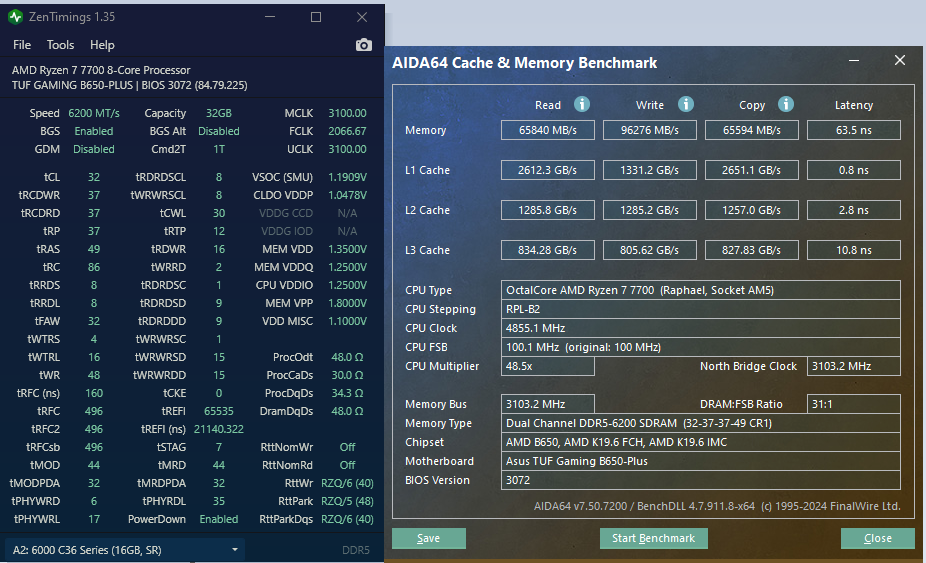The height and width of the screenshot is (563, 926).
Task: Minimize the AIDA64 benchmark window
Action: [854, 61]
